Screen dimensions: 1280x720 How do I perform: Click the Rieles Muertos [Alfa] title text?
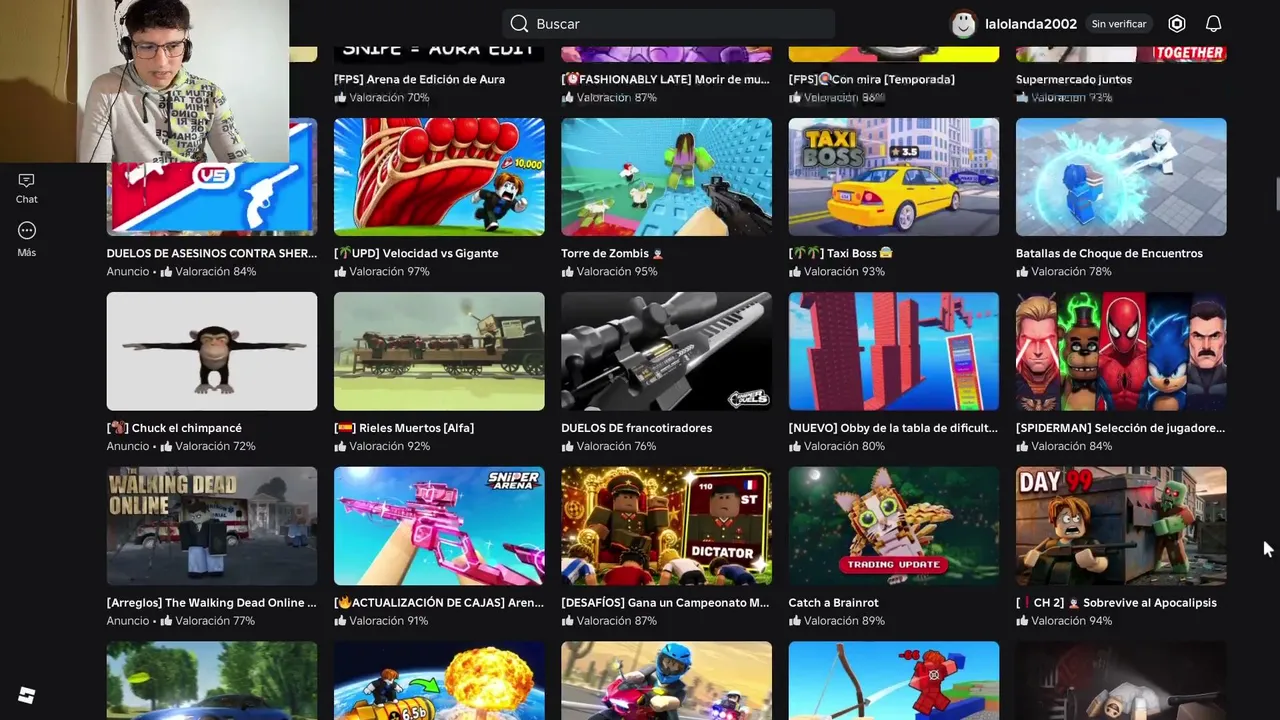tap(404, 428)
